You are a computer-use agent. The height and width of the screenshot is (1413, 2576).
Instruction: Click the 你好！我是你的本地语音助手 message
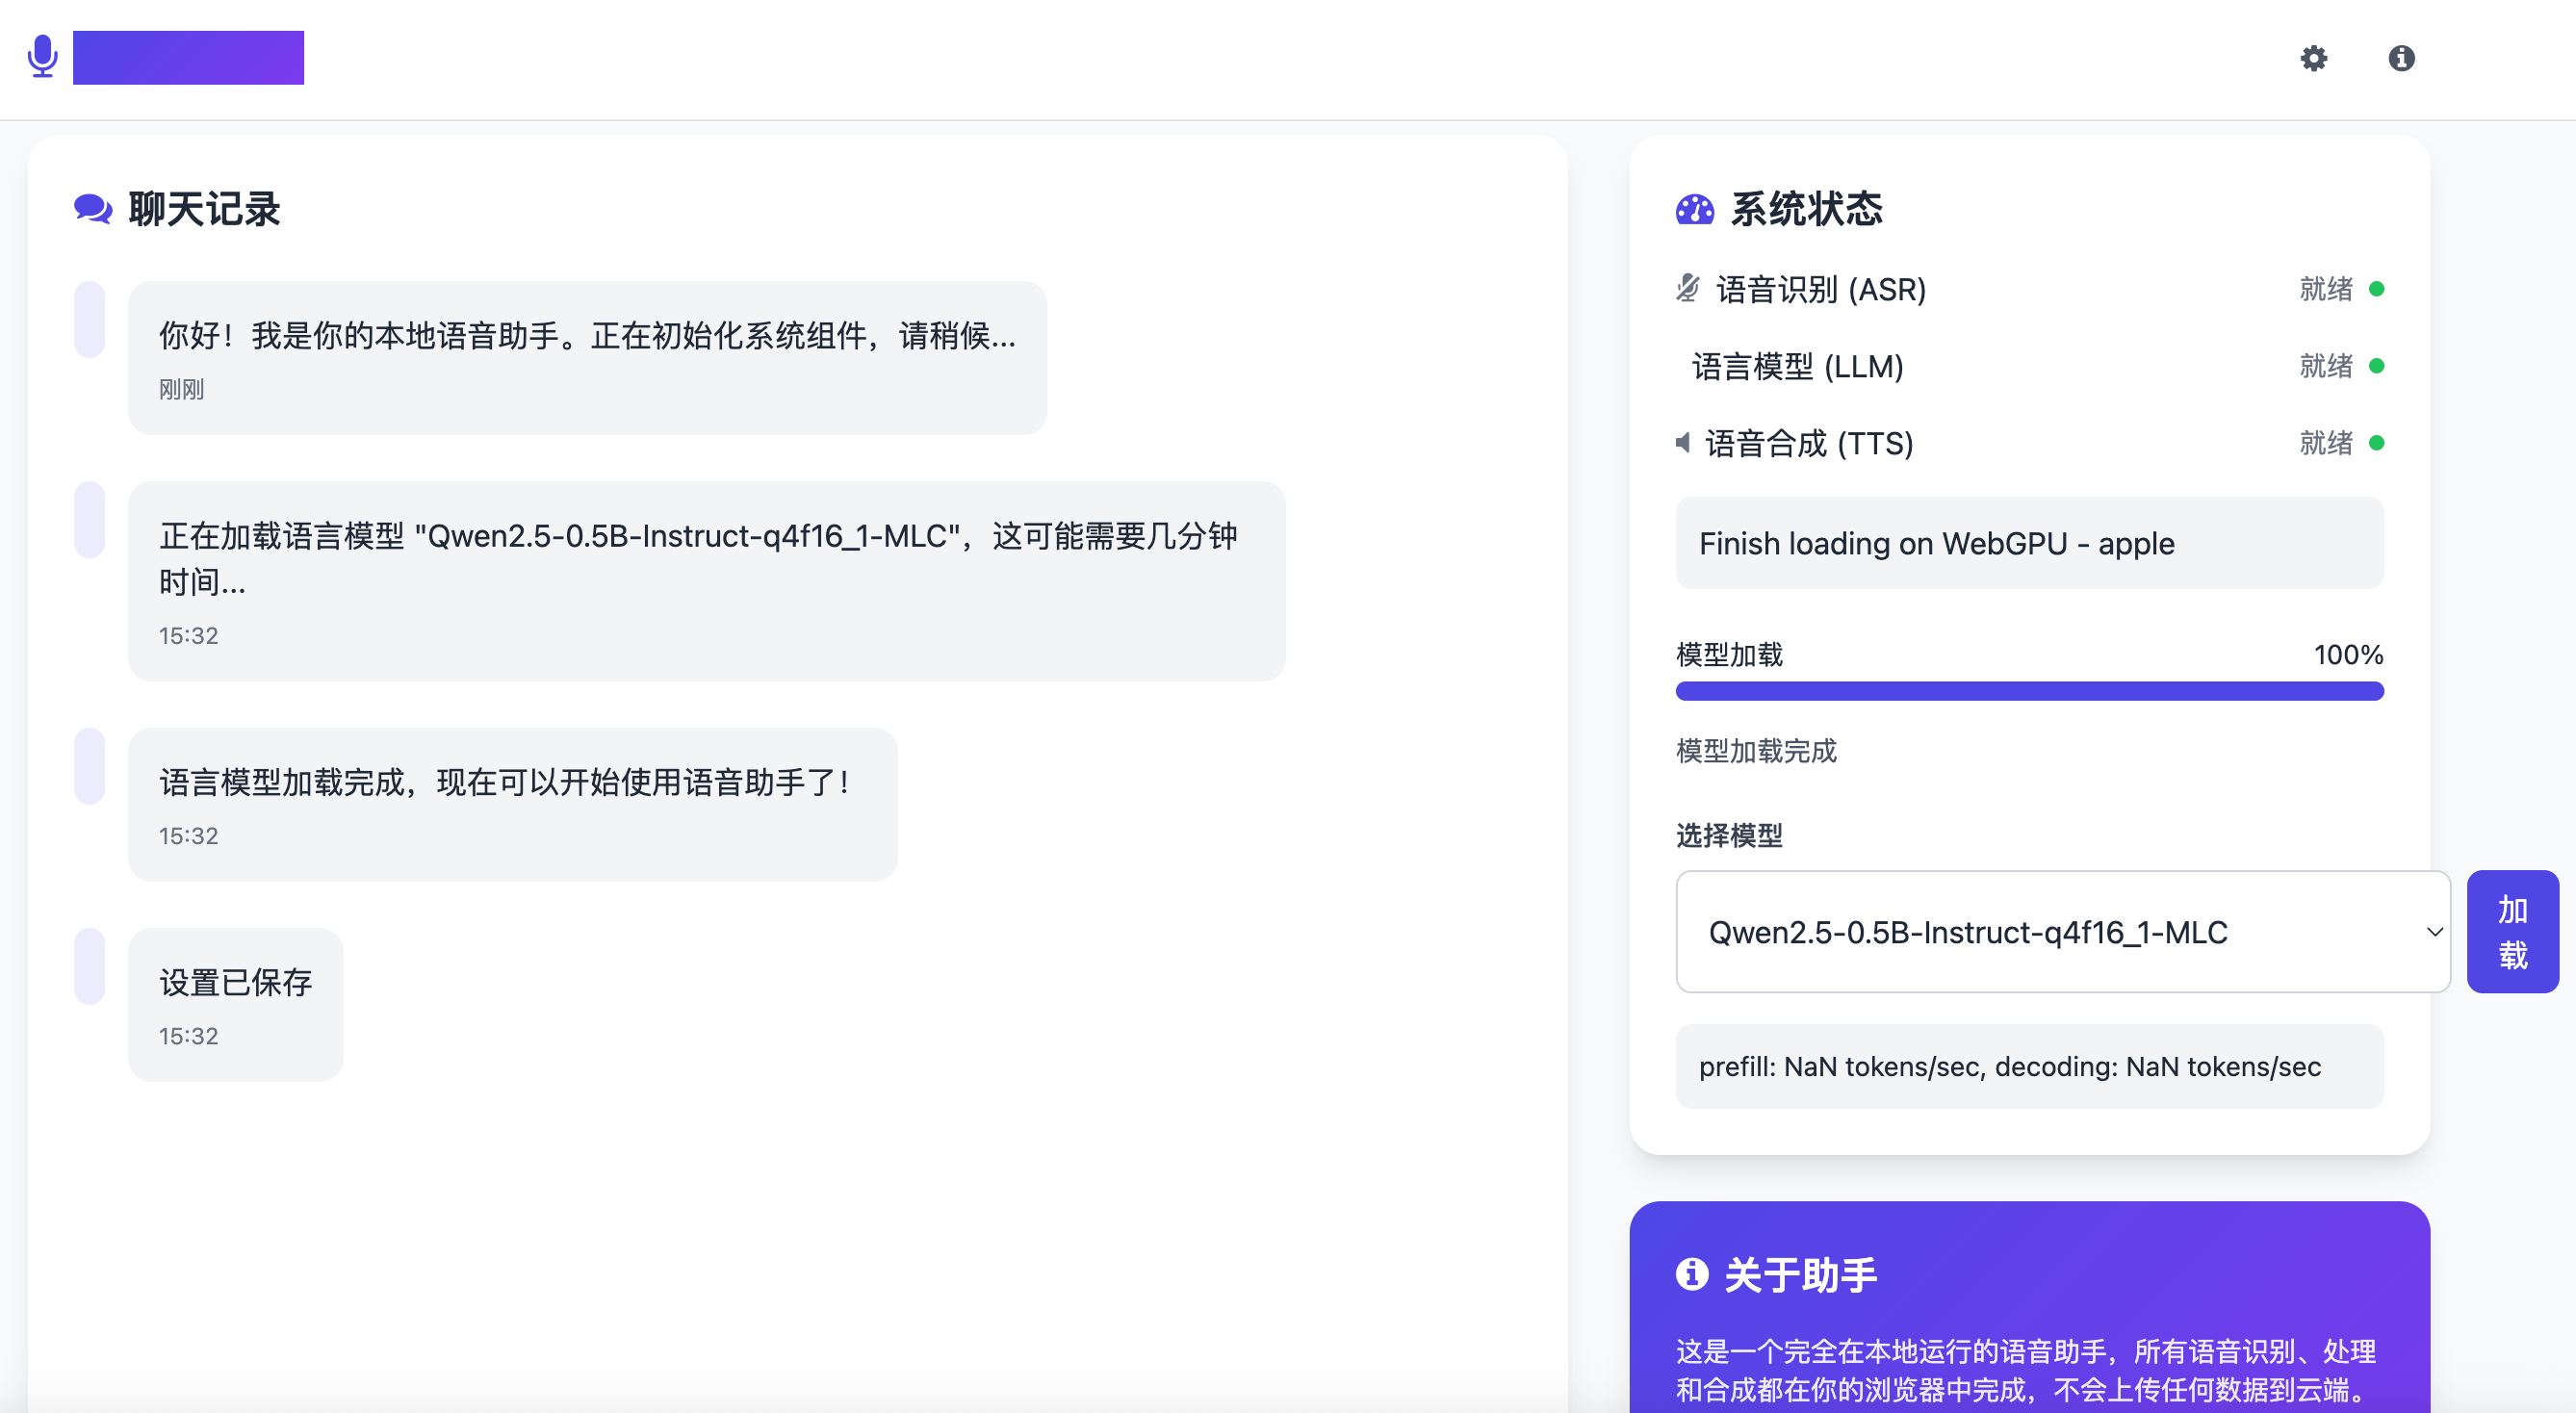coord(587,357)
